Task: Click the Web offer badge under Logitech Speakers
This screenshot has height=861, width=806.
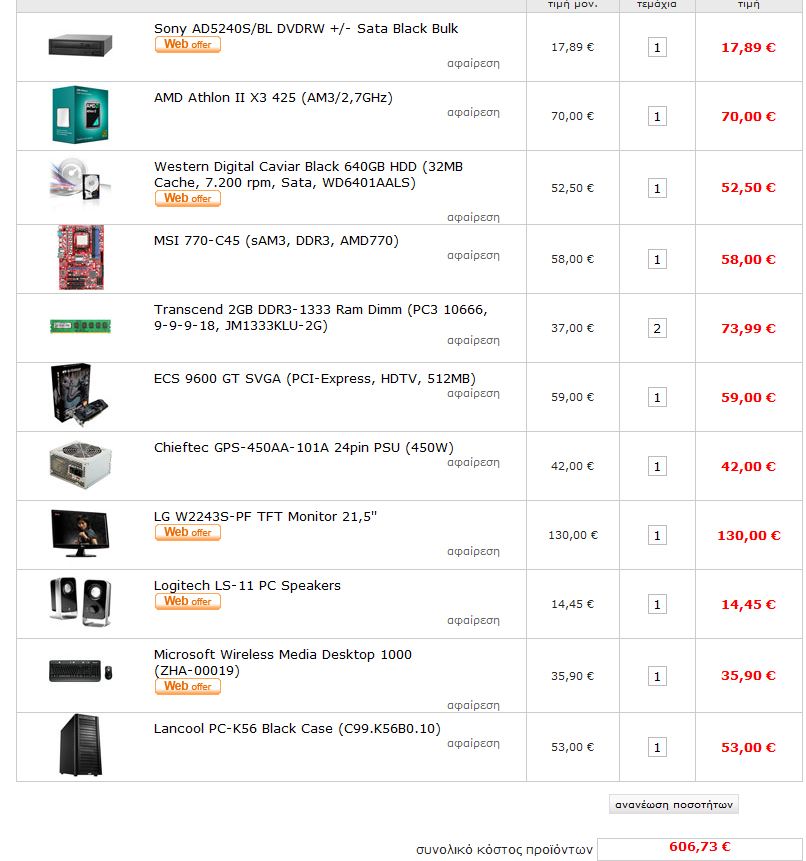Action: [187, 602]
